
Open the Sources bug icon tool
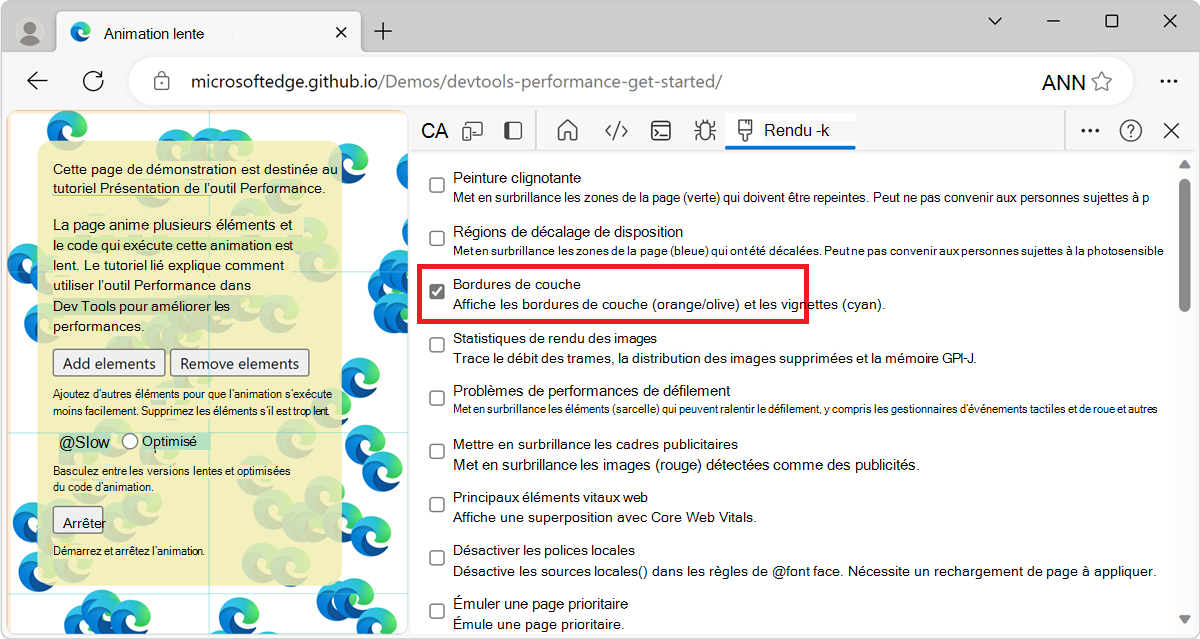(704, 131)
